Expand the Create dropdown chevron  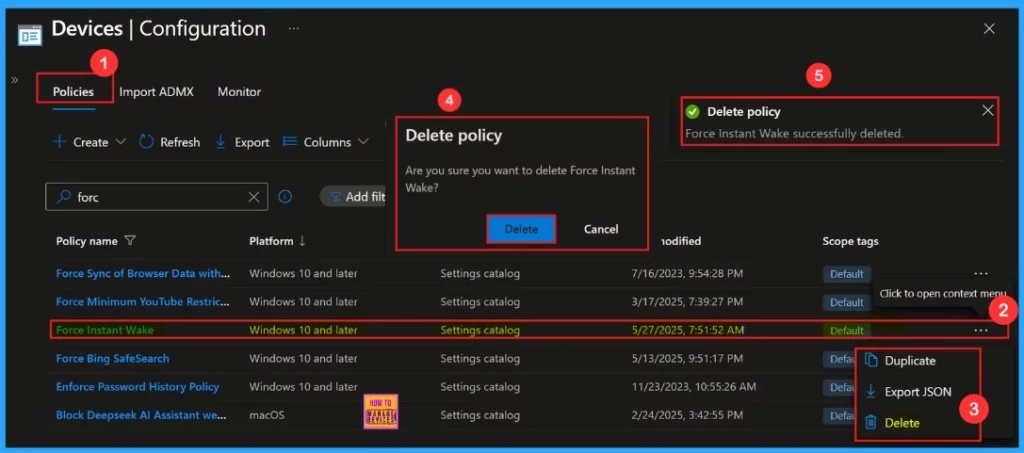[120, 142]
